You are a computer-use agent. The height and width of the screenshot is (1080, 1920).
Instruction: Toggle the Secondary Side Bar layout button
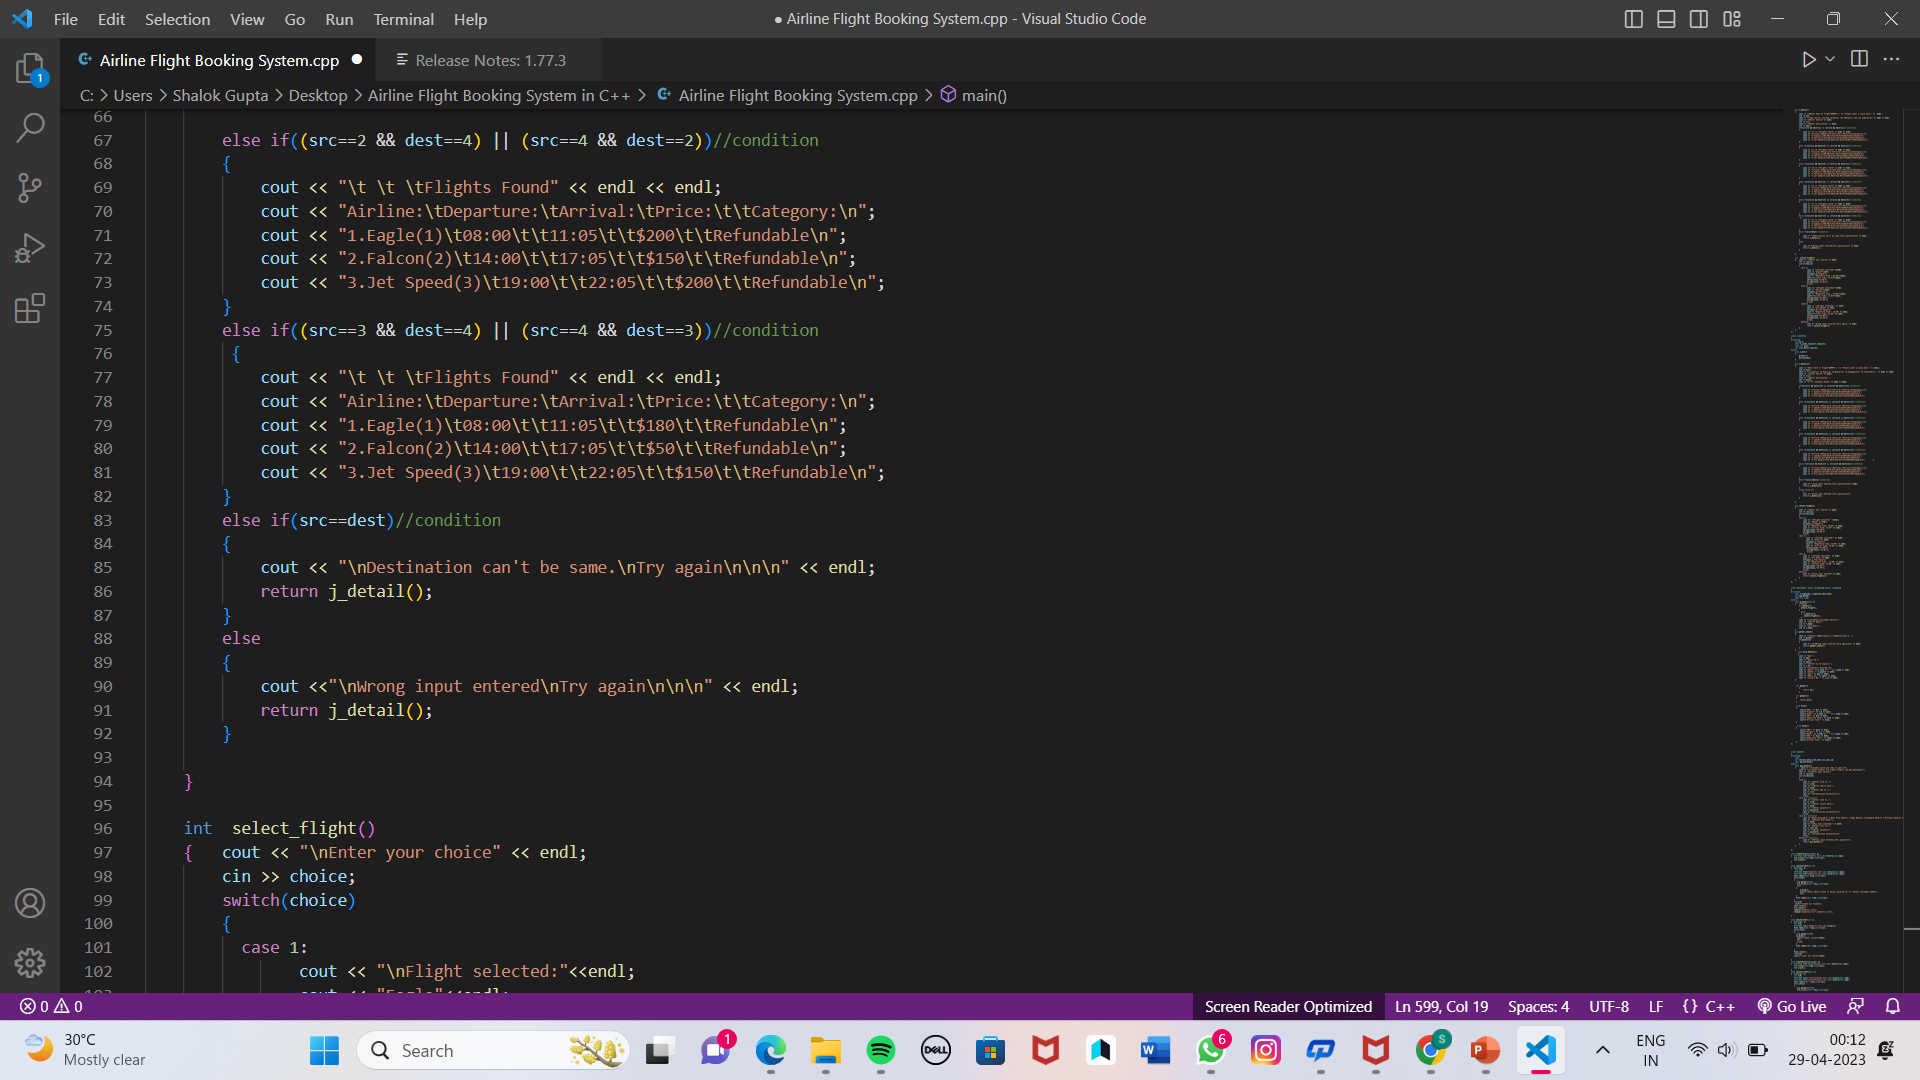point(1699,19)
